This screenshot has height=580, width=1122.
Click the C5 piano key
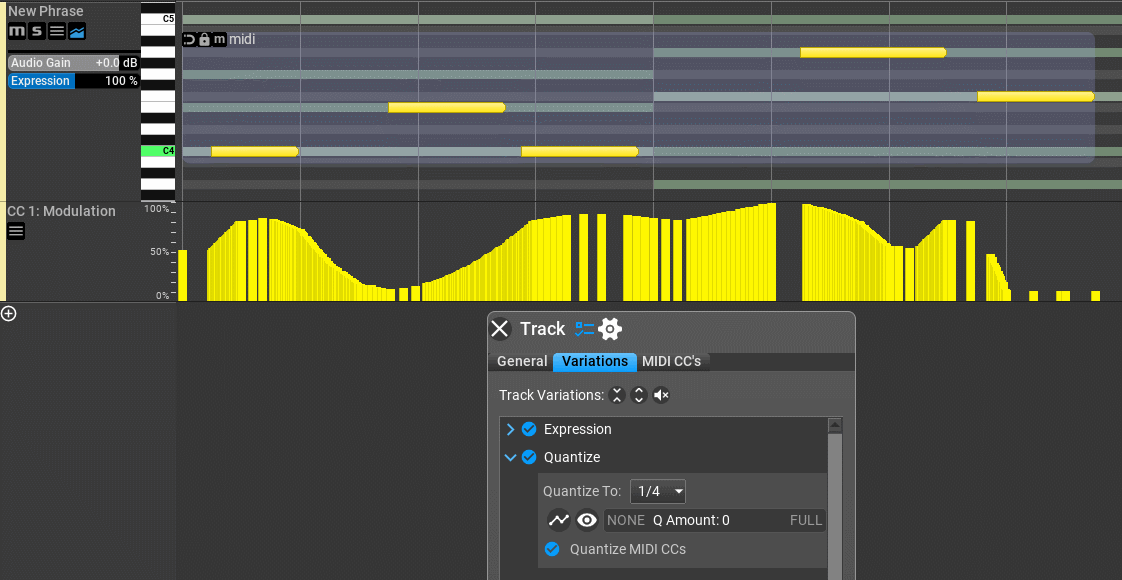coord(158,19)
